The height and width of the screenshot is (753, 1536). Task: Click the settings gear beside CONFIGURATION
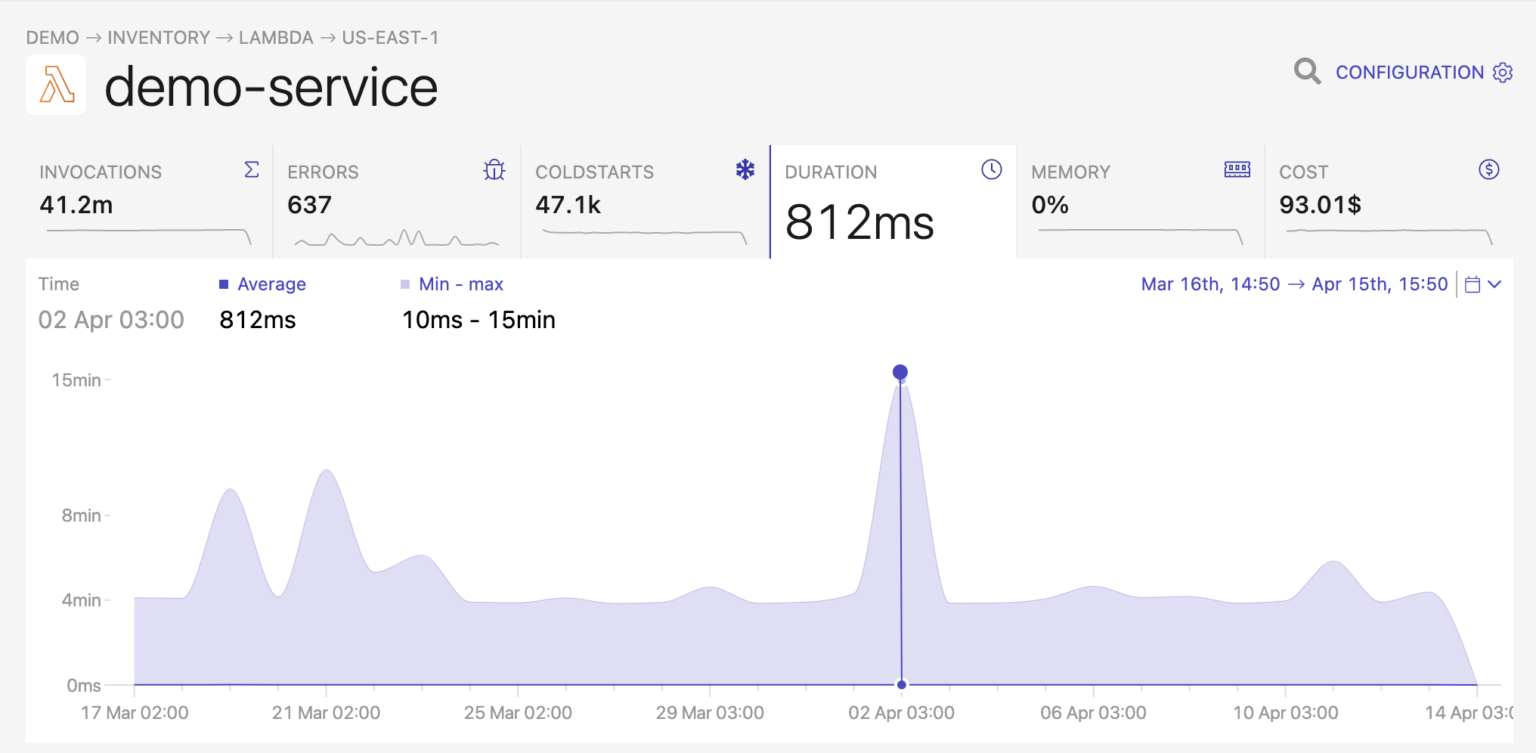point(1503,72)
